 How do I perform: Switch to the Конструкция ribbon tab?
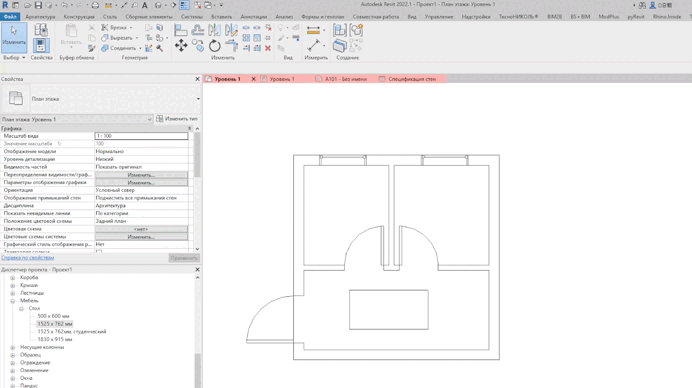pos(79,17)
